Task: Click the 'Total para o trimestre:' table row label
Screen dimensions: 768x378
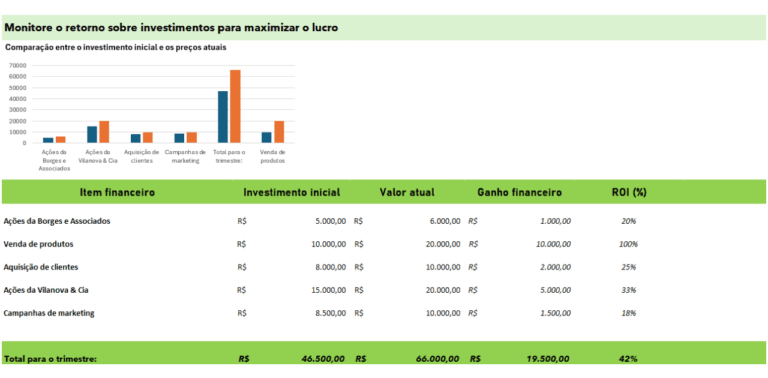Action: 50,359
